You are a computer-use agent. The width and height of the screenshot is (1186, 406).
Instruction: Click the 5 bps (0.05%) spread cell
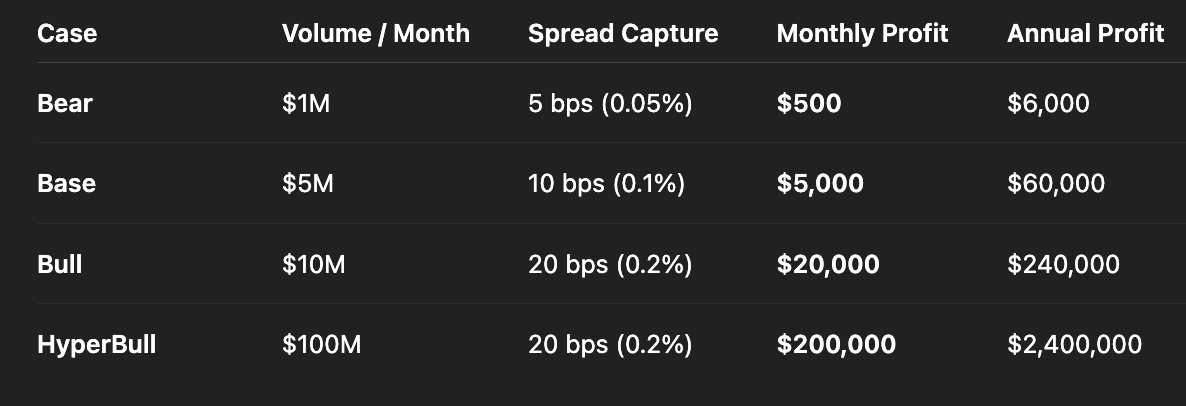click(x=610, y=103)
